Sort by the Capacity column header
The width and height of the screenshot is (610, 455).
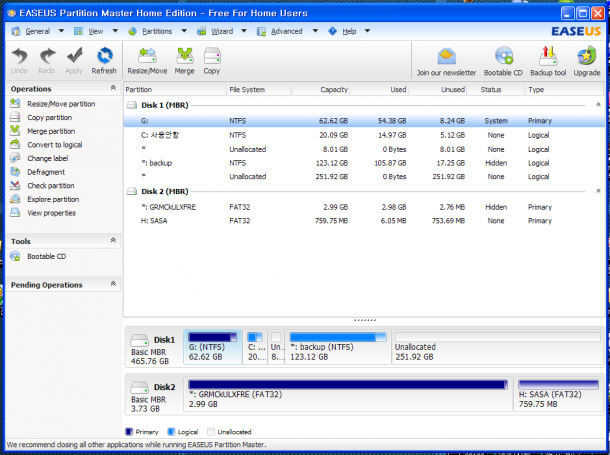click(x=321, y=89)
